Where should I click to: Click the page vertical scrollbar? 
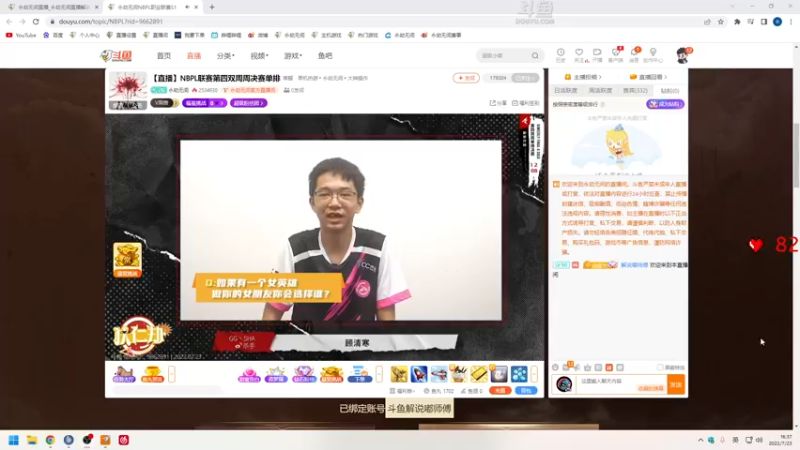coord(796,155)
